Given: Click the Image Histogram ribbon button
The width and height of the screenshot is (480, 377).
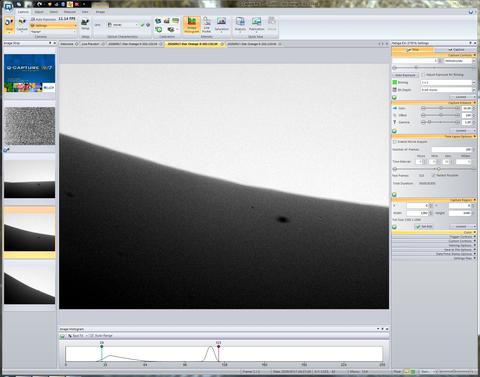Looking at the screenshot, I should pos(192,25).
